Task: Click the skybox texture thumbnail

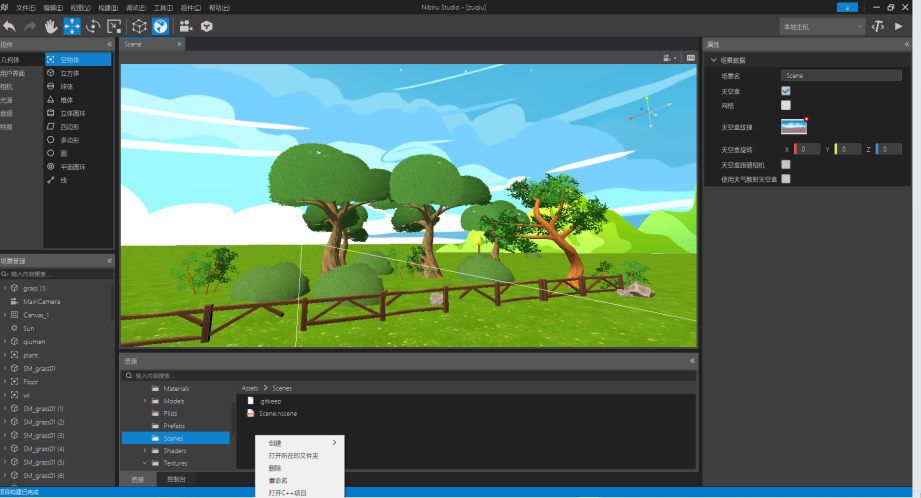Action: pyautogui.click(x=793, y=126)
